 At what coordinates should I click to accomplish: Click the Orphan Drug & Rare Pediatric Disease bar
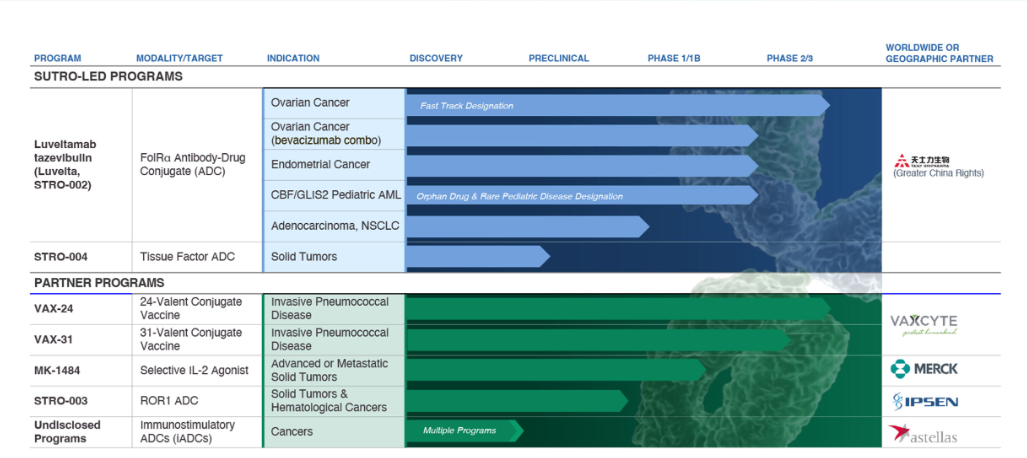[x=580, y=196]
